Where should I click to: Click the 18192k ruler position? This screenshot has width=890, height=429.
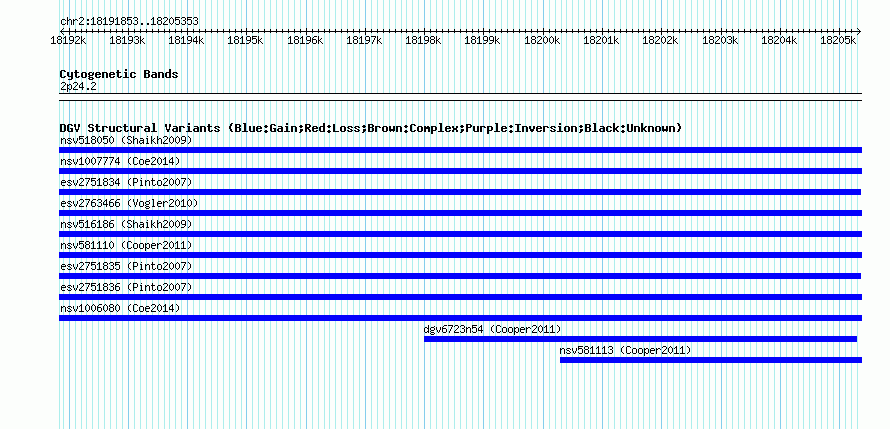pyautogui.click(x=68, y=40)
